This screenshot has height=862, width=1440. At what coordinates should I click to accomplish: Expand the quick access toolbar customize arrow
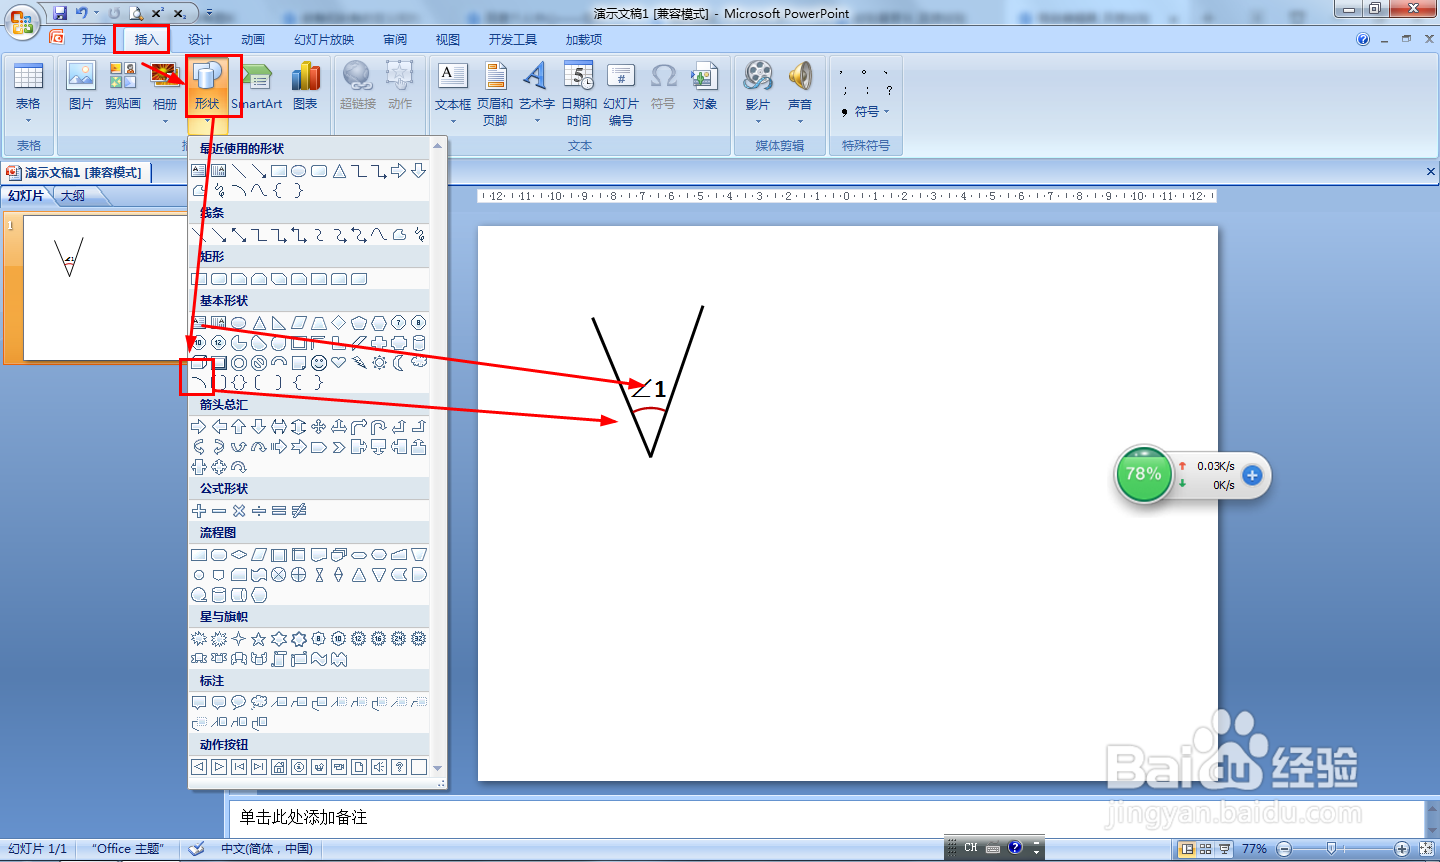(209, 13)
